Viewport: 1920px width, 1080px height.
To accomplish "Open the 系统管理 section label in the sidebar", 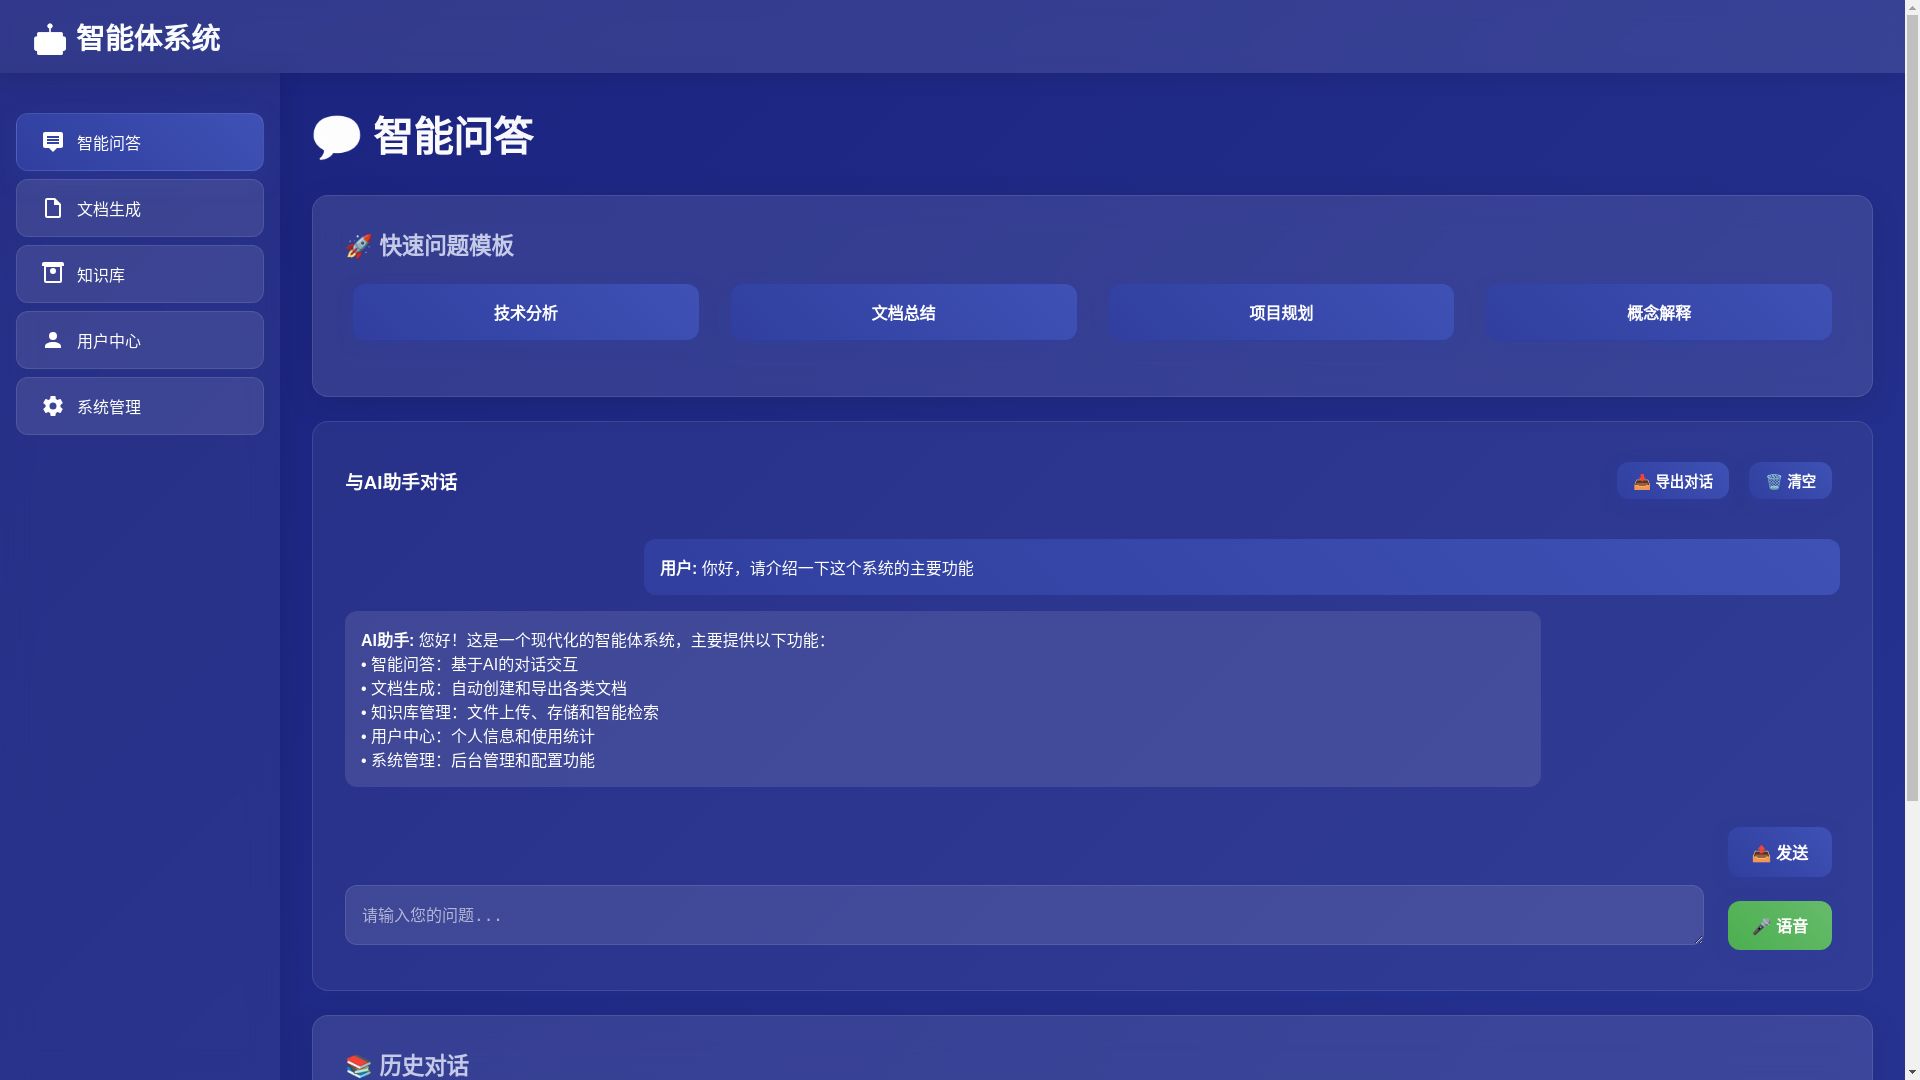I will (x=109, y=407).
